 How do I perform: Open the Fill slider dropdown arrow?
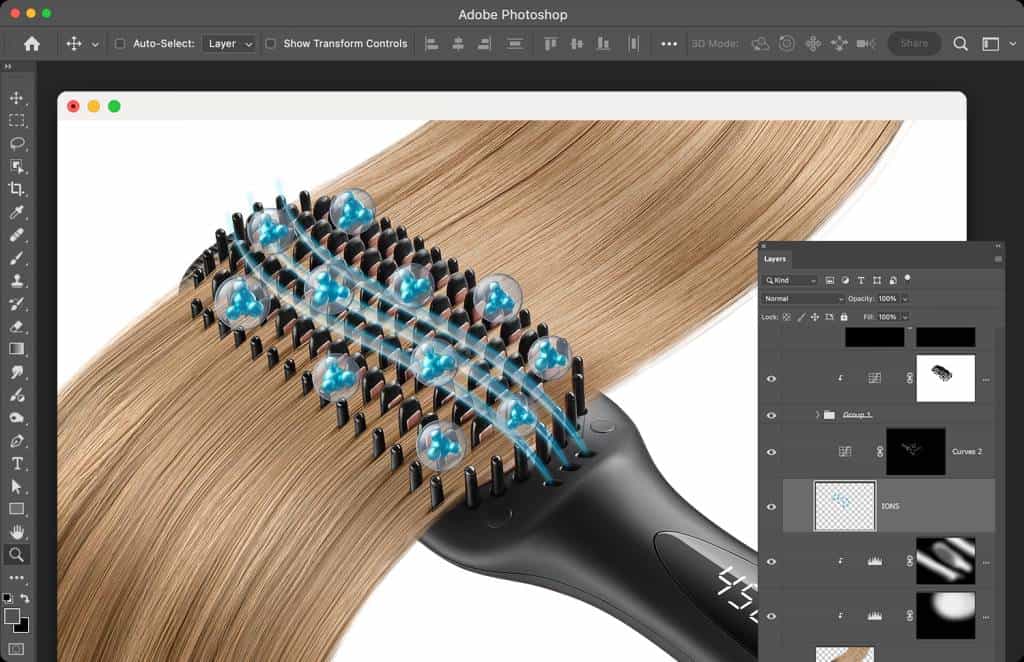coord(905,317)
